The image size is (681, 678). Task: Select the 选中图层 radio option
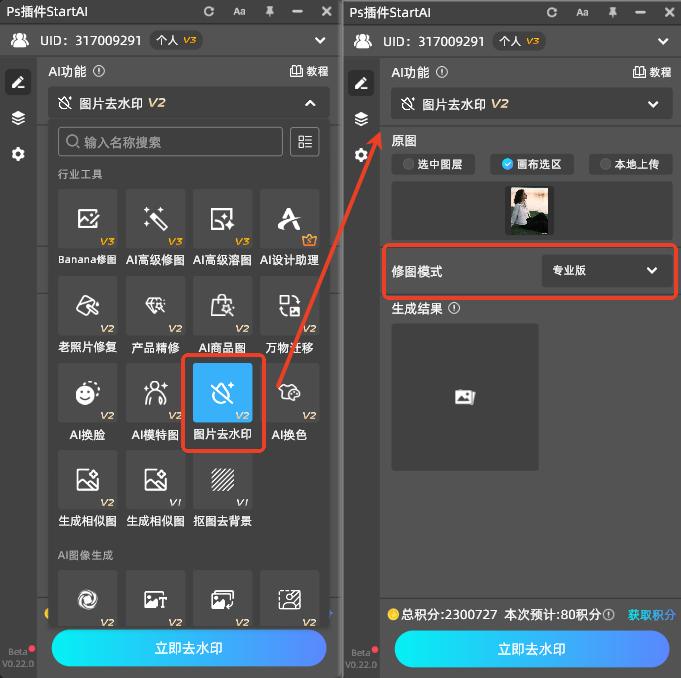[433, 164]
